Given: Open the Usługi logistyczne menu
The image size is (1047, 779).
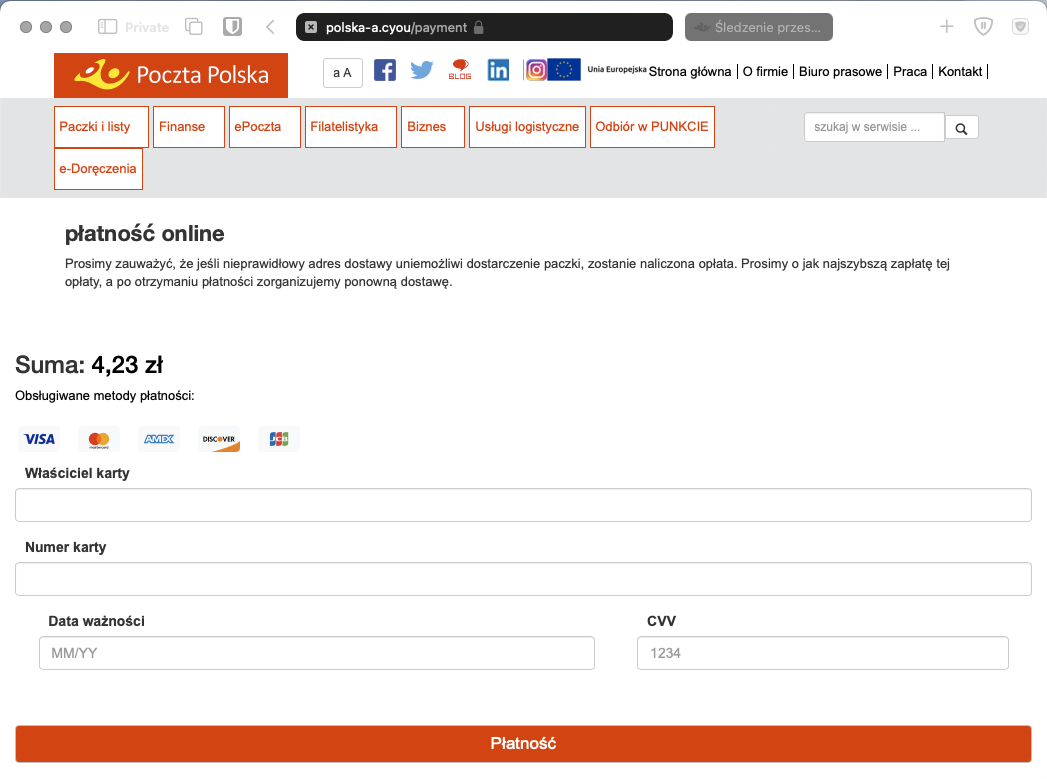Looking at the screenshot, I should click(527, 127).
